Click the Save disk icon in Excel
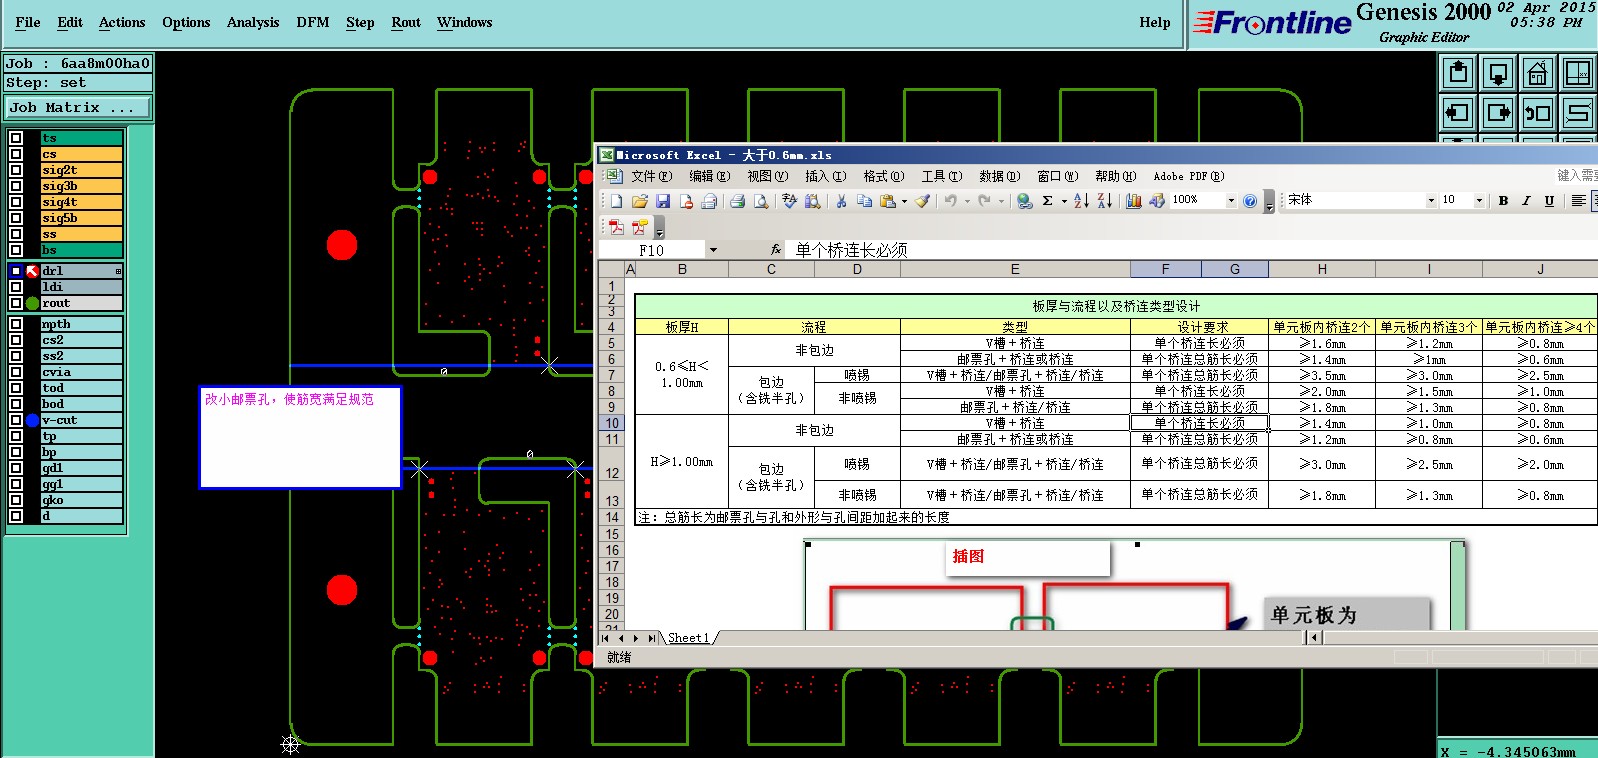The width and height of the screenshot is (1598, 758). (x=663, y=201)
